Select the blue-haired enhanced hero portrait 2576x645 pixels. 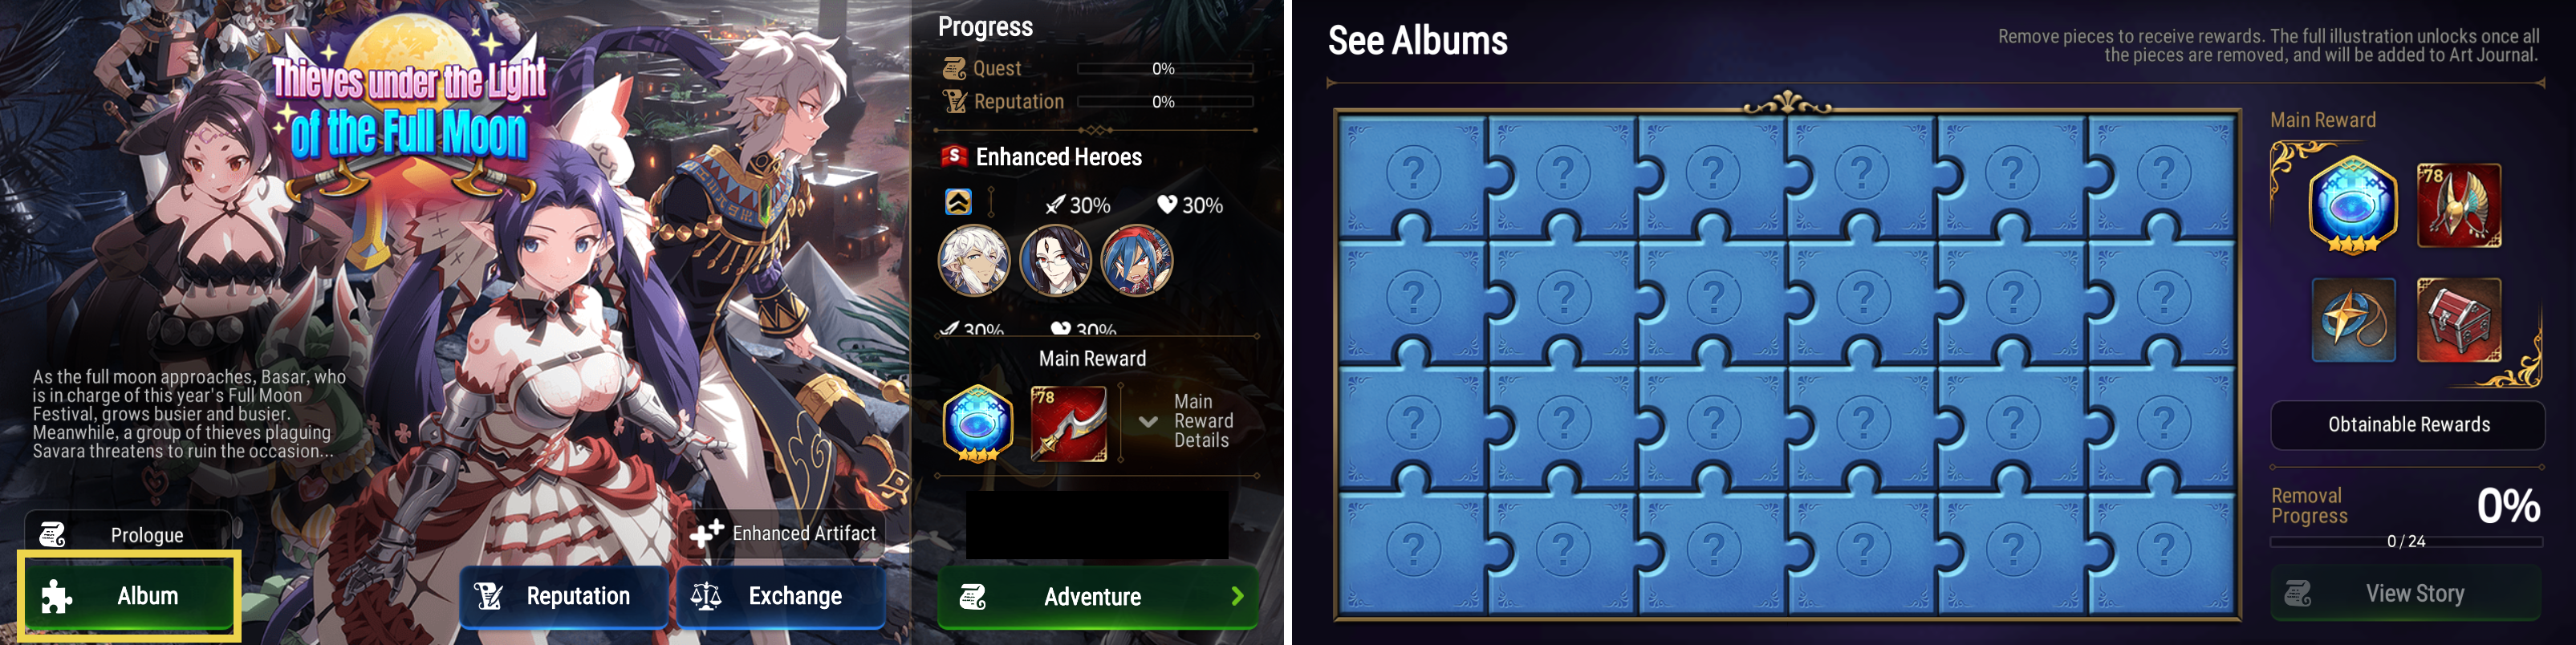click(1137, 260)
